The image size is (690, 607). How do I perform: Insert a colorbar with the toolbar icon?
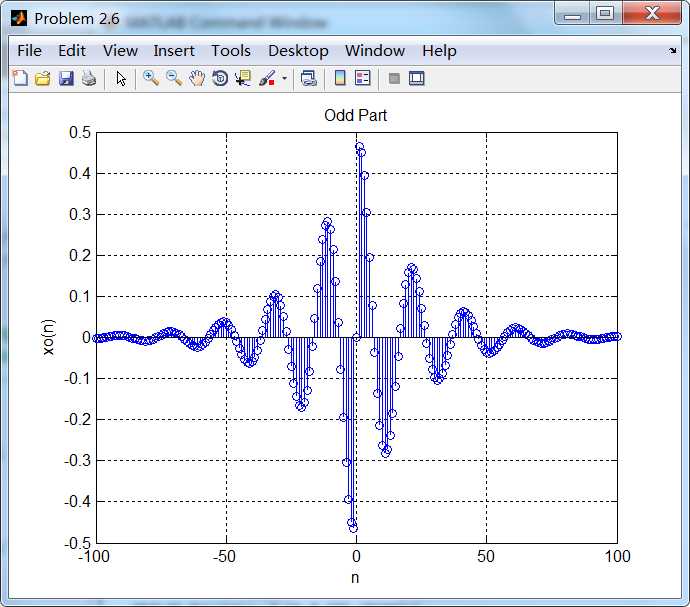tap(340, 78)
